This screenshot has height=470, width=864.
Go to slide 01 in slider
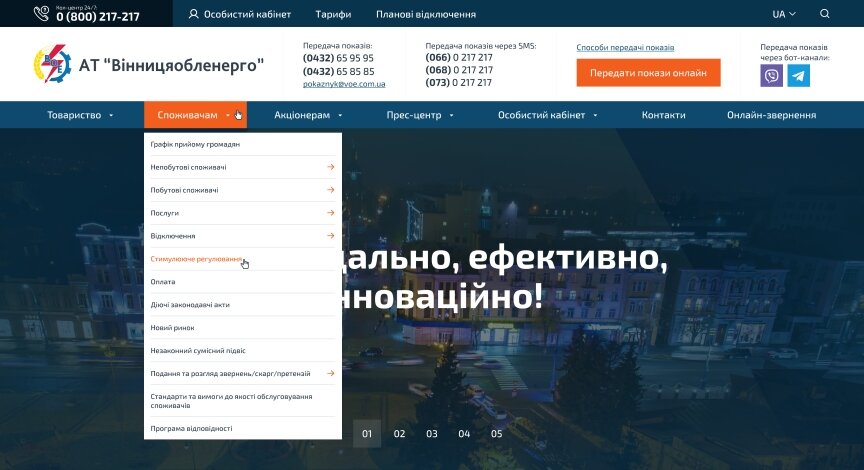point(367,434)
